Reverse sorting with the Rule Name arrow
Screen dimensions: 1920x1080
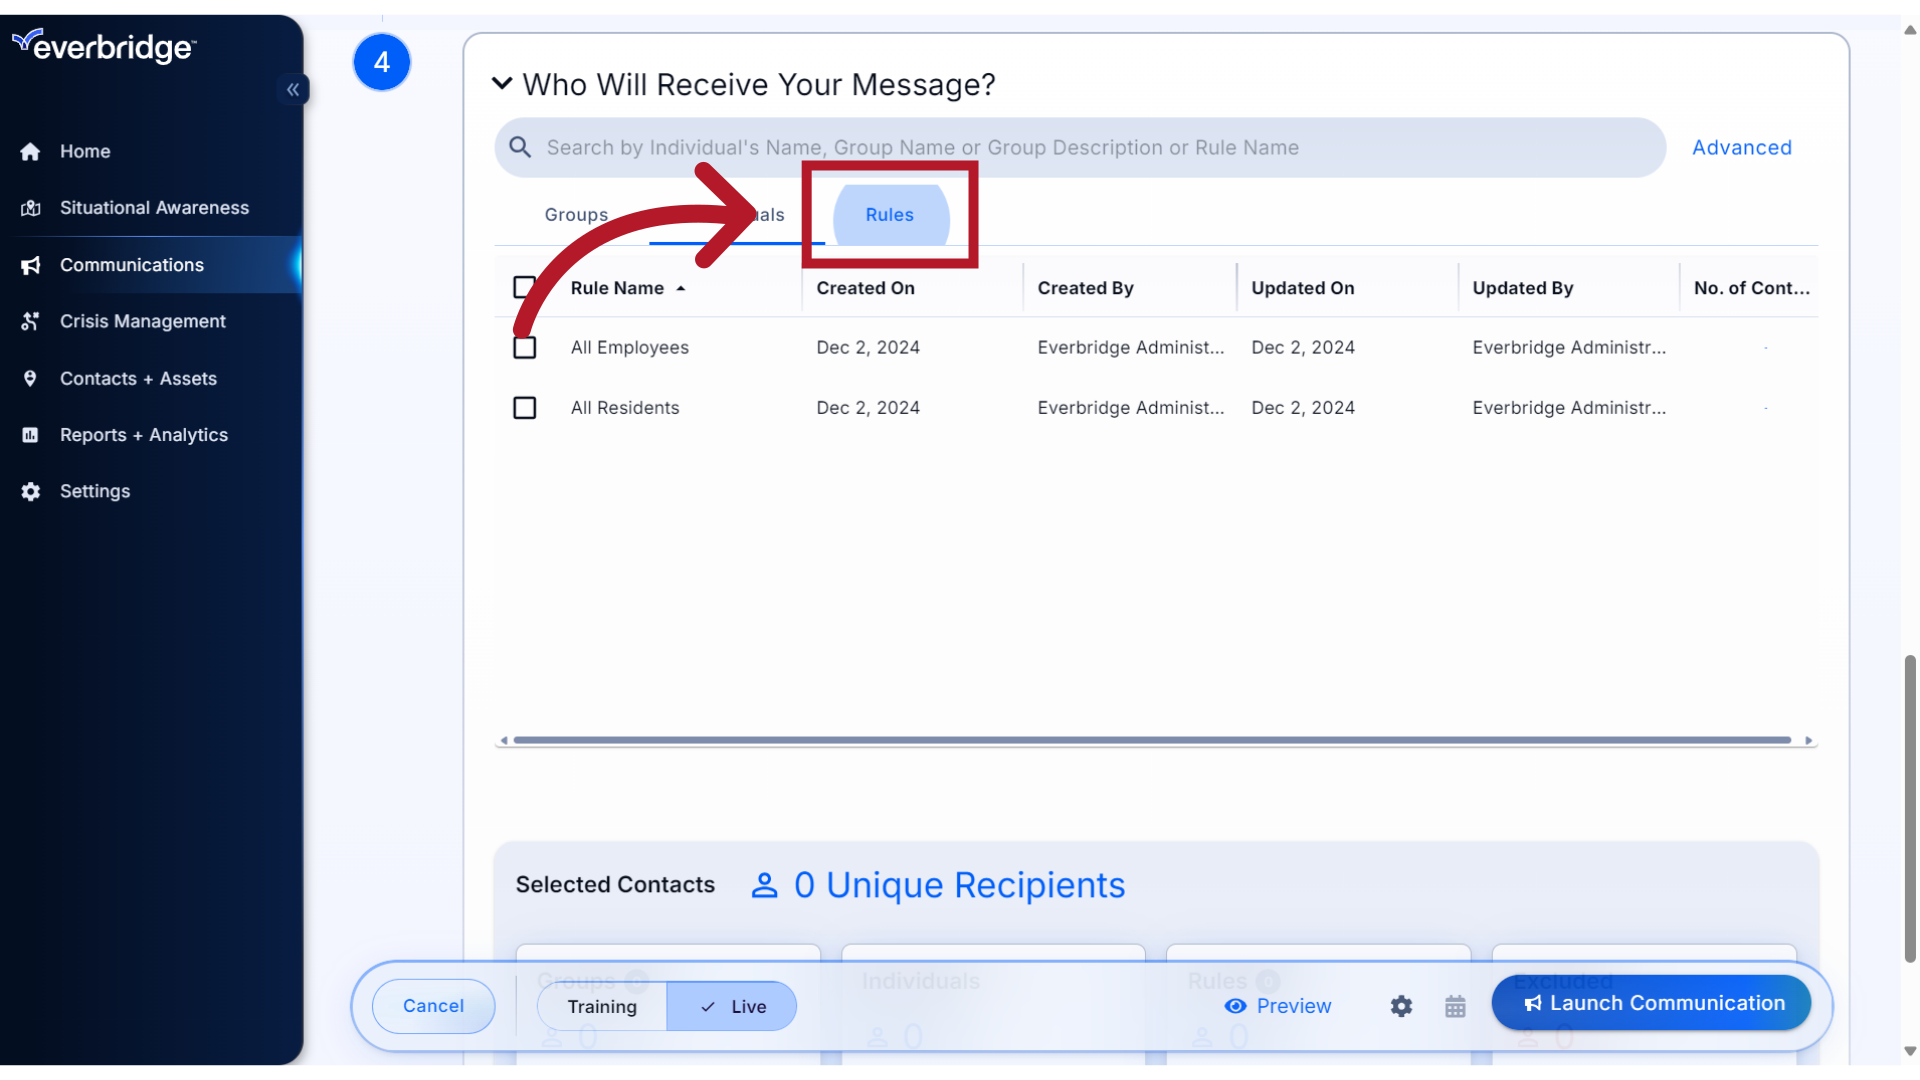(x=682, y=287)
